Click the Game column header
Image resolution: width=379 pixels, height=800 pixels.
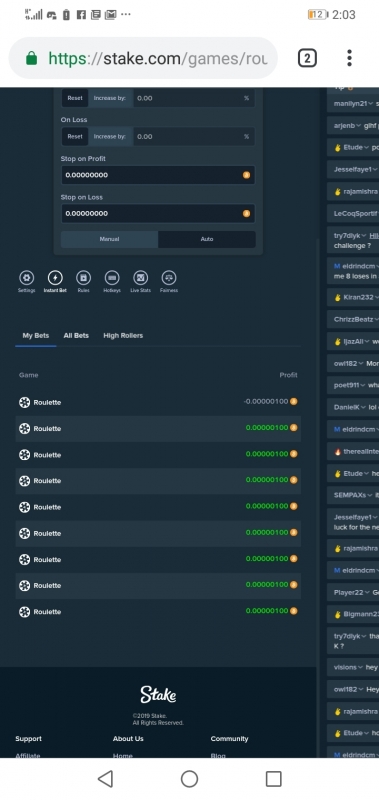(x=29, y=375)
